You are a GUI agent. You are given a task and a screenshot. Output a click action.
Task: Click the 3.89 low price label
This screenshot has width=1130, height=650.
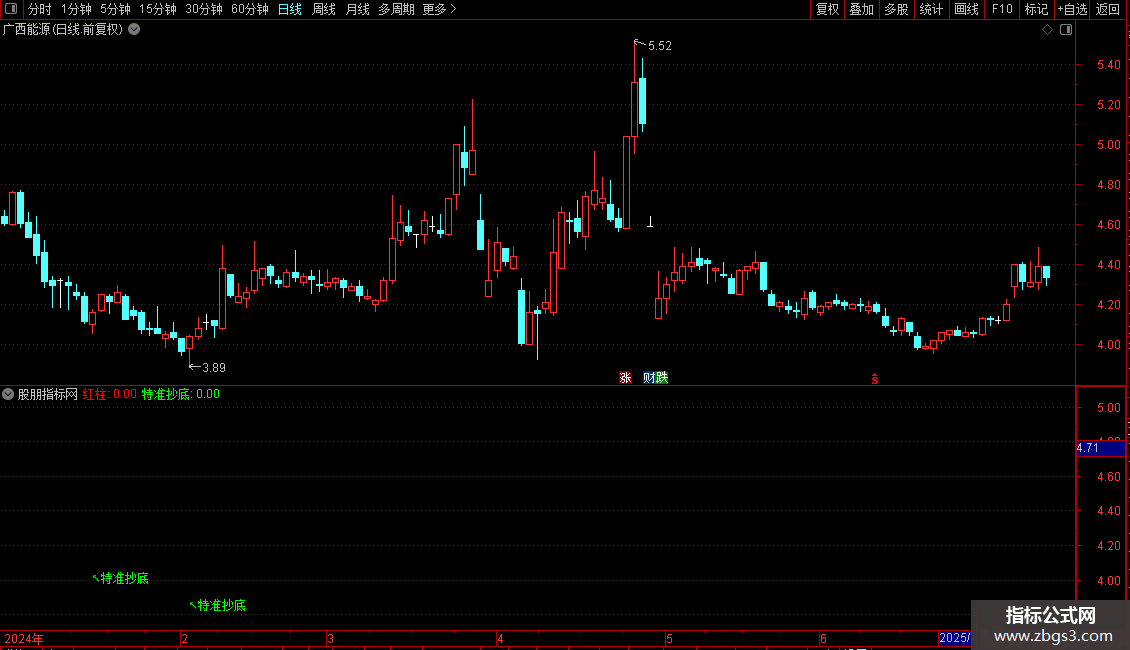pyautogui.click(x=214, y=368)
